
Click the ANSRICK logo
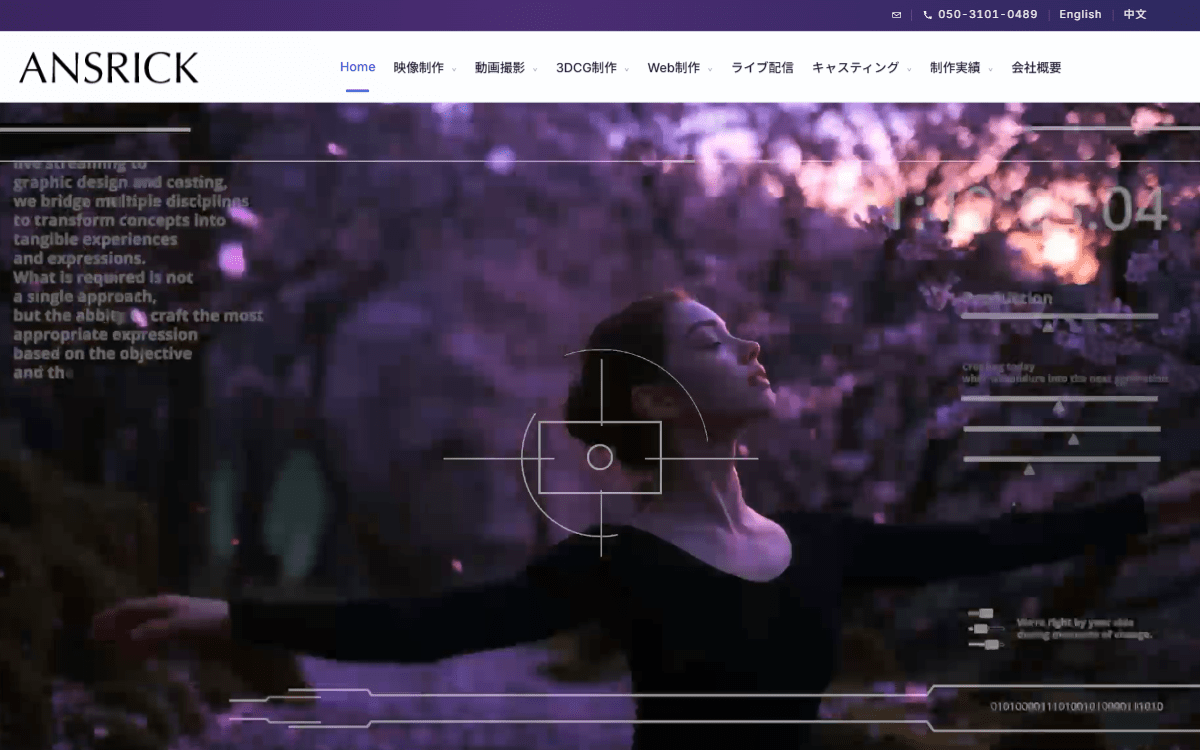[109, 68]
